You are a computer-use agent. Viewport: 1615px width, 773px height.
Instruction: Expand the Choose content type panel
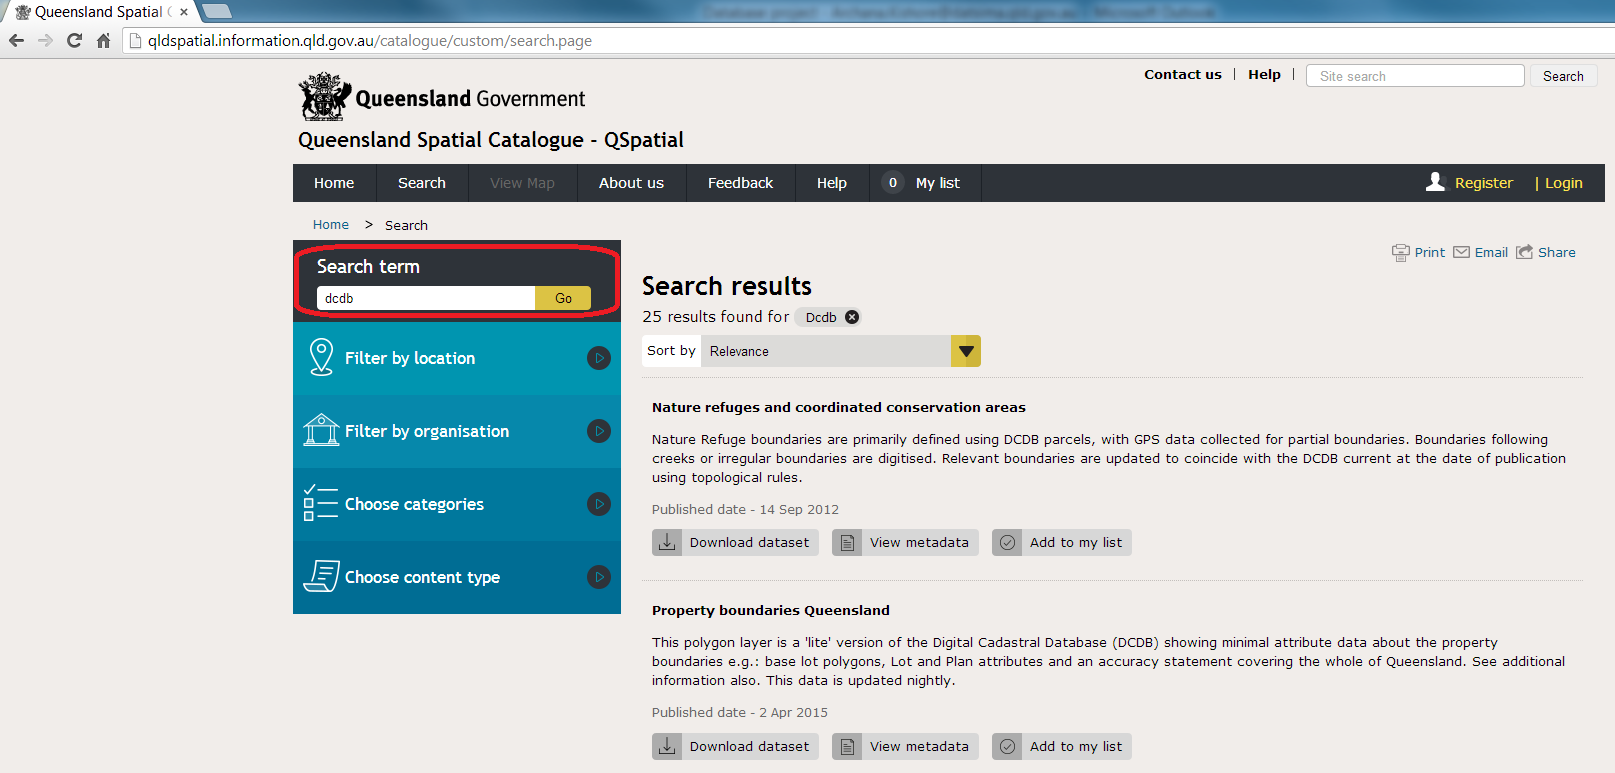pos(598,577)
